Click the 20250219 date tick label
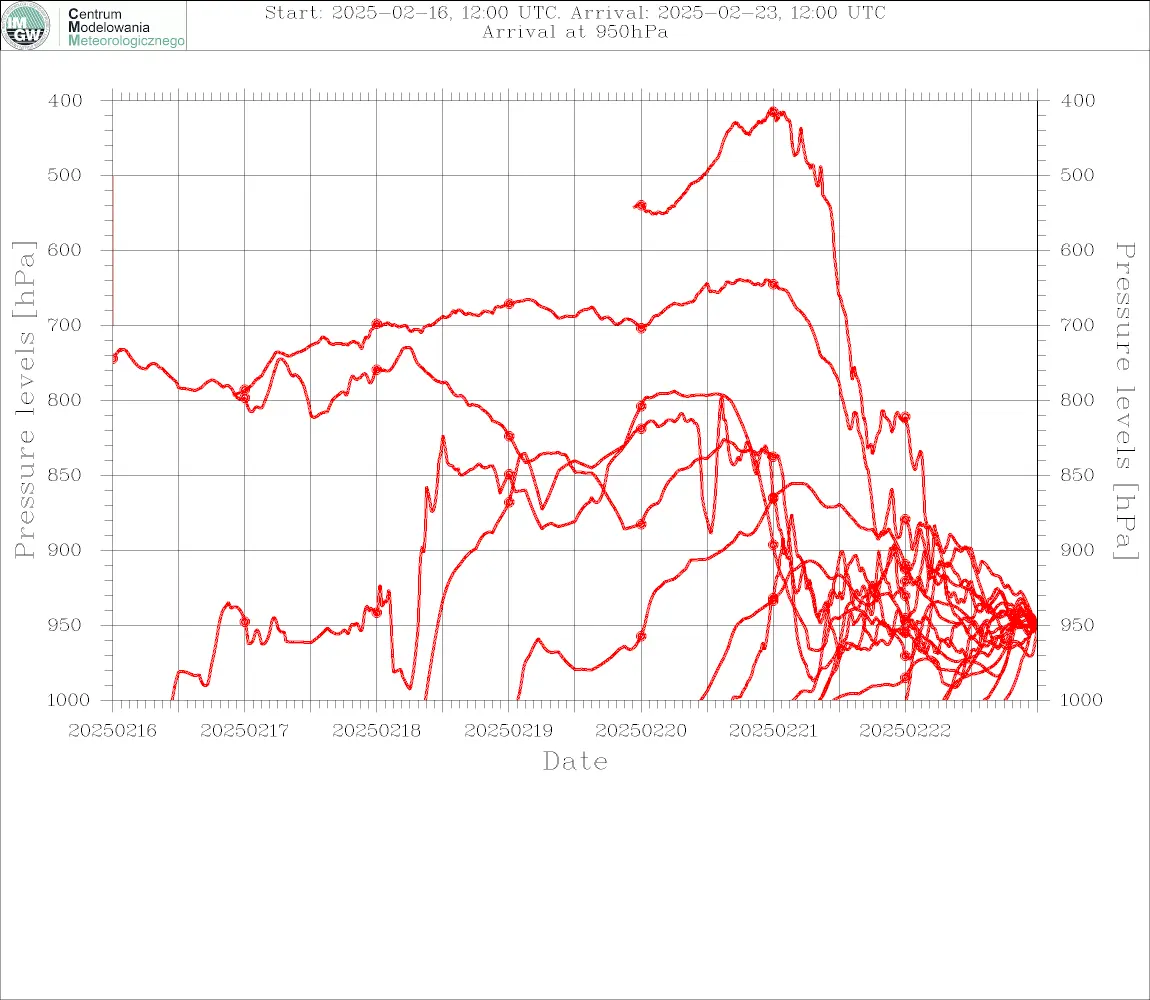Image resolution: width=1150 pixels, height=1000 pixels. pyautogui.click(x=508, y=731)
